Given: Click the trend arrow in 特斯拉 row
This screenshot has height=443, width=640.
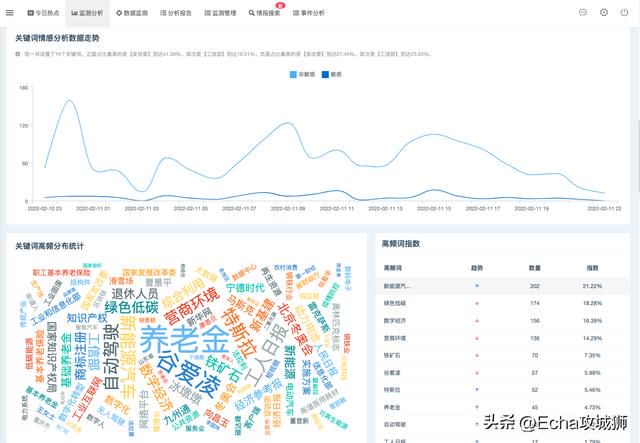Looking at the screenshot, I should (x=477, y=390).
